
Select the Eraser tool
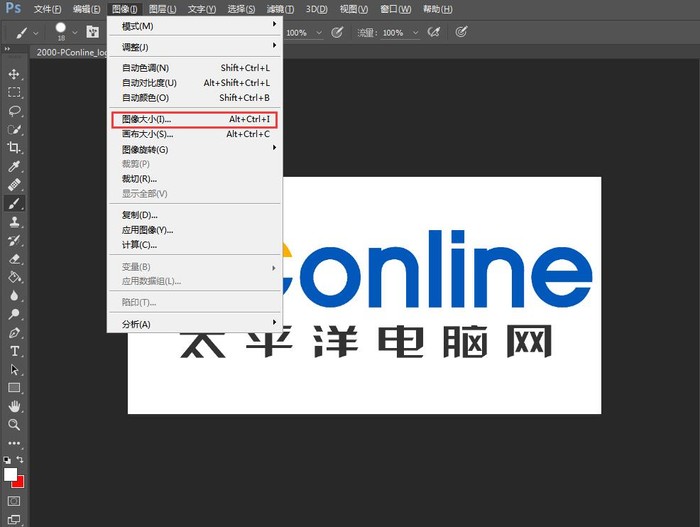point(14,259)
